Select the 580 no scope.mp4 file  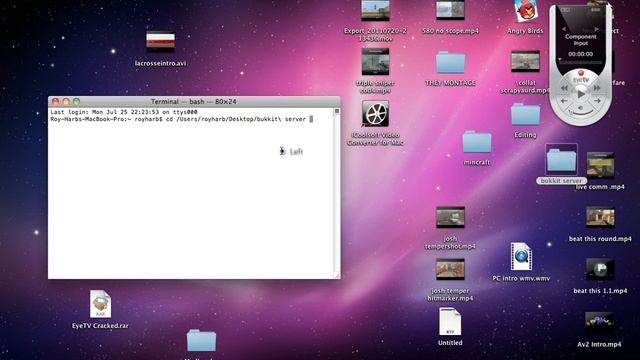(450, 11)
